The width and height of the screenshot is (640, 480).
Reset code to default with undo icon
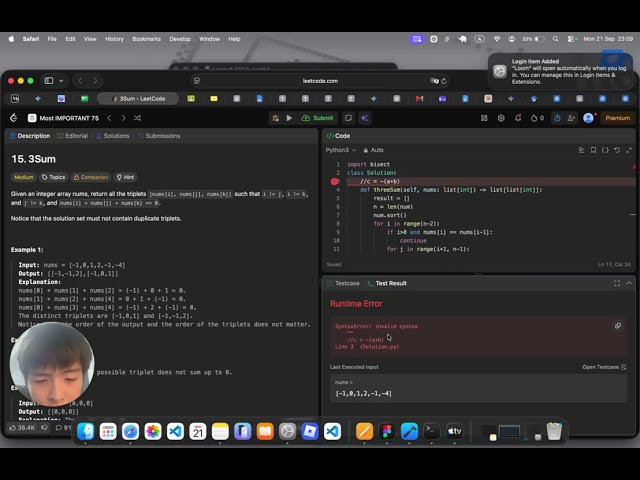click(x=617, y=150)
